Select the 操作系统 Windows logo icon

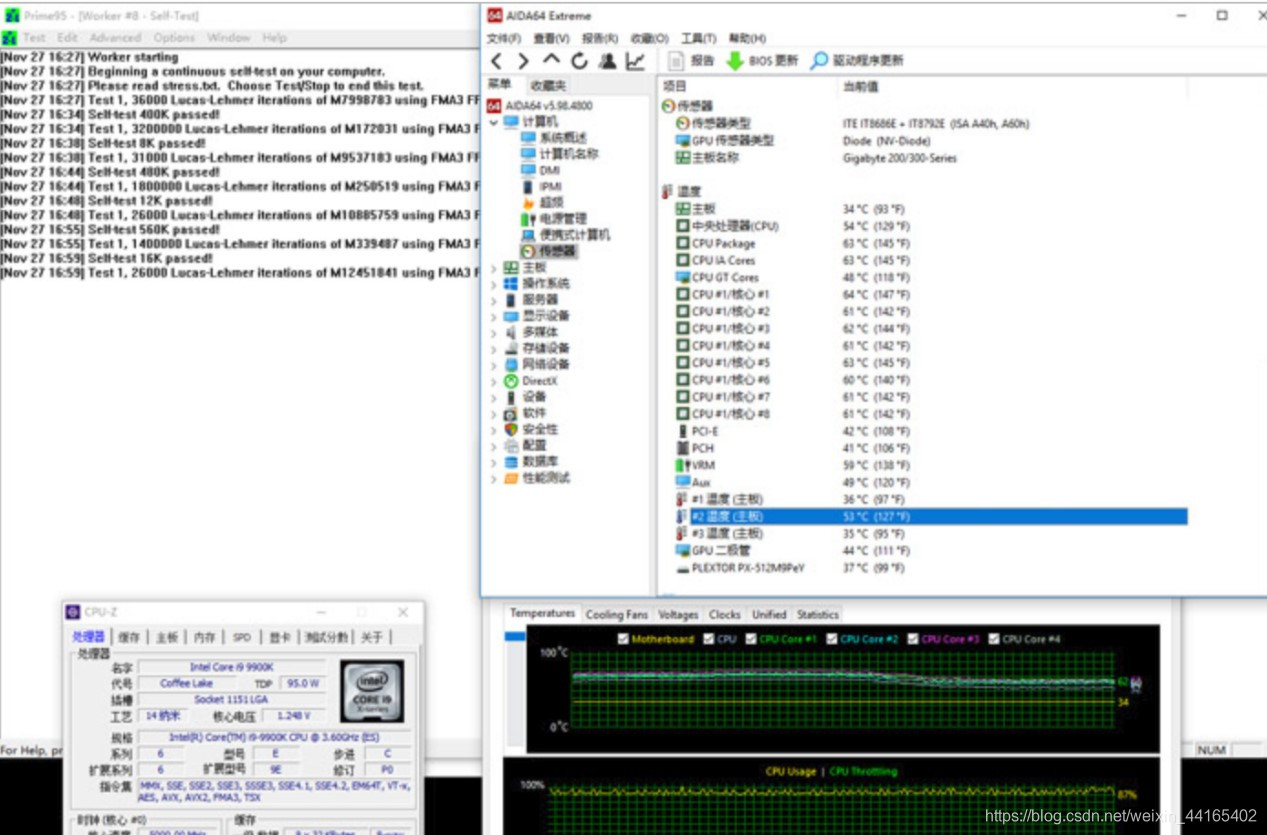(511, 284)
